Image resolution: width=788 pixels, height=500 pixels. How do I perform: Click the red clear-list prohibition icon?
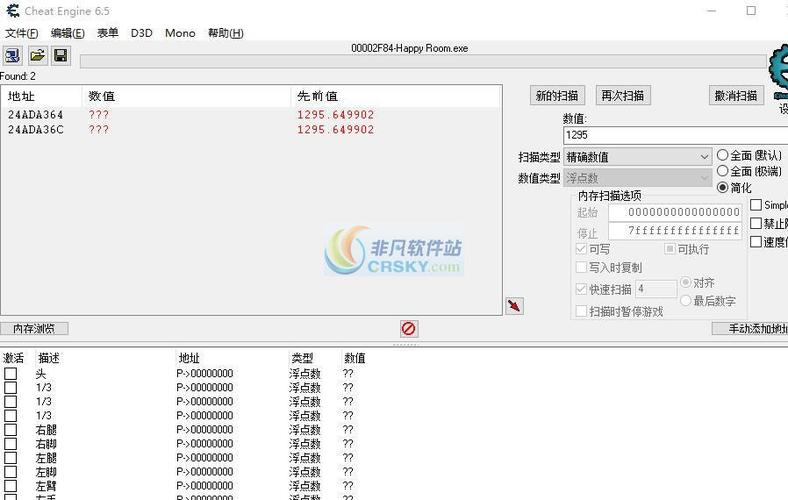pos(409,329)
